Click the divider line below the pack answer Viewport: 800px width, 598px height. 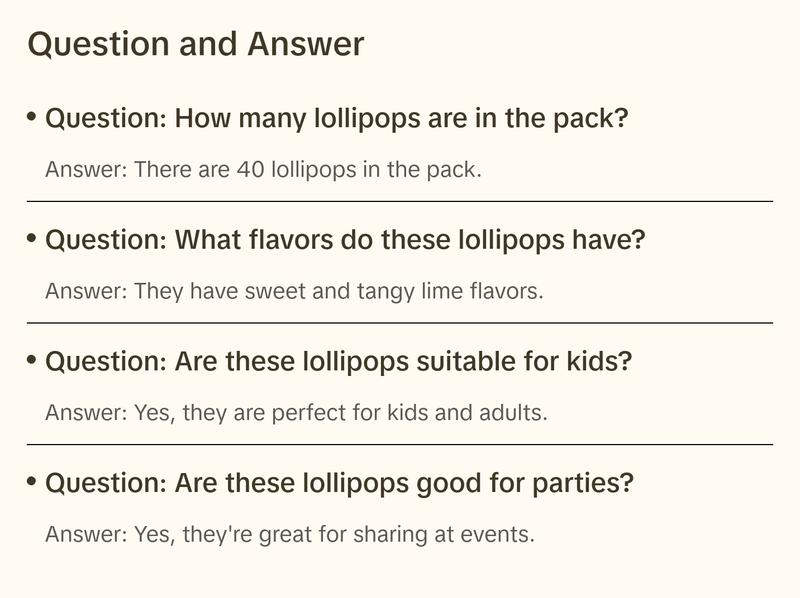click(400, 201)
